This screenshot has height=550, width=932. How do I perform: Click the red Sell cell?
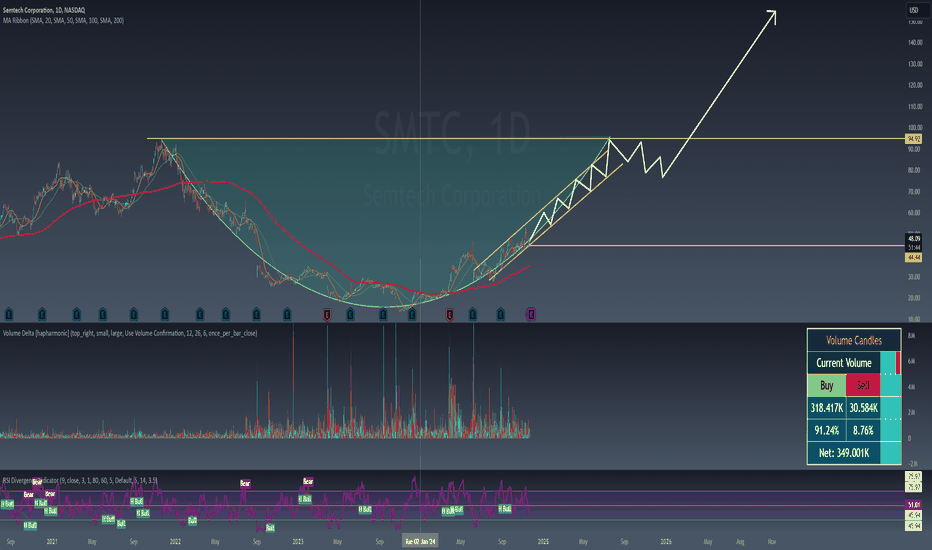tap(862, 385)
